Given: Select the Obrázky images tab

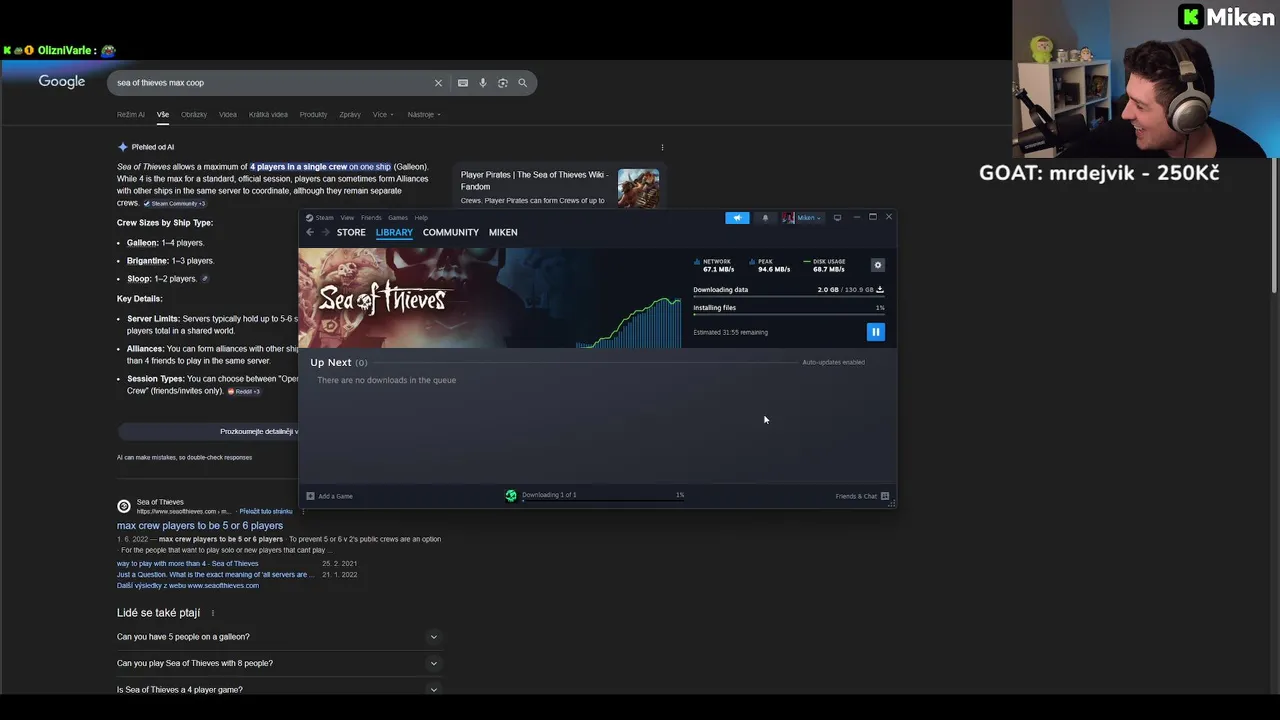Looking at the screenshot, I should (x=194, y=114).
